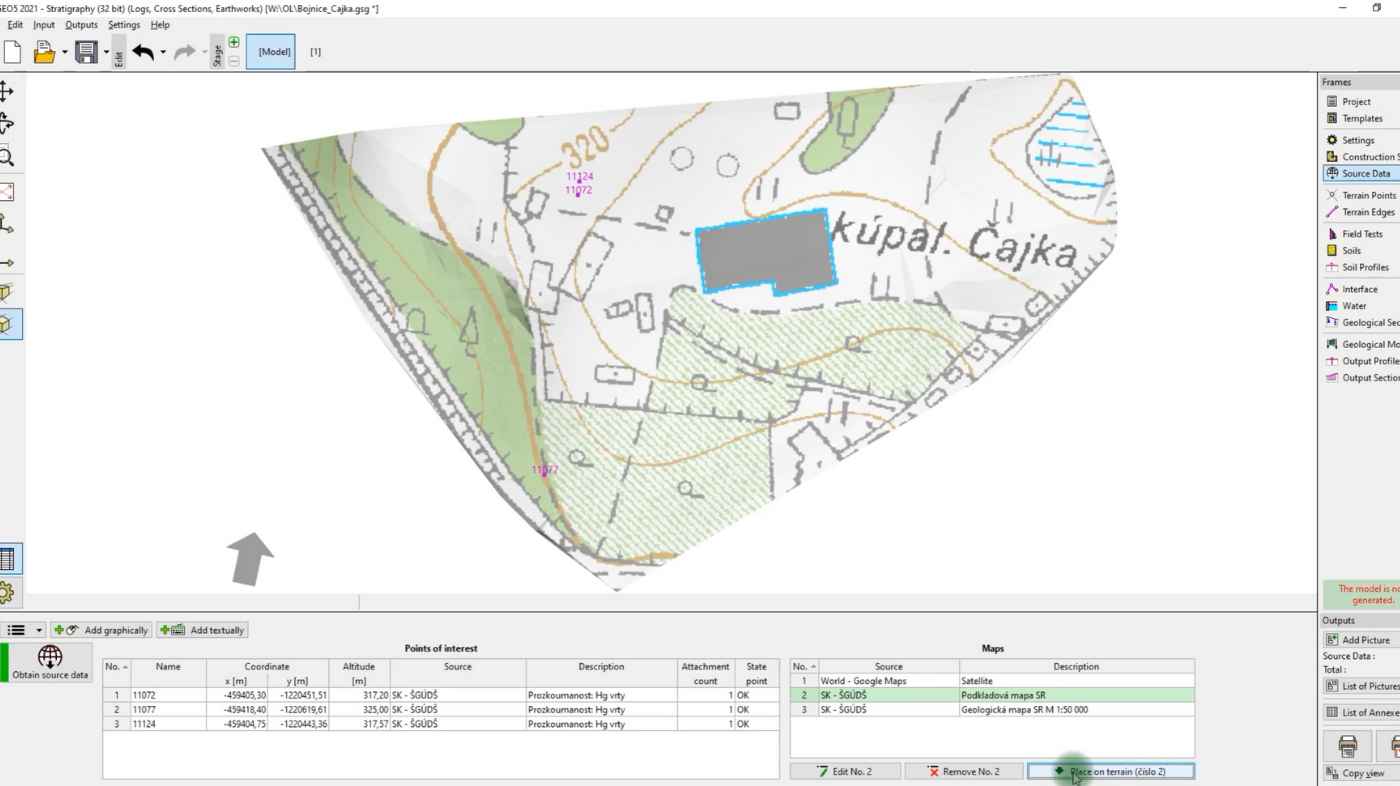
Task: Add a new stage with green plus
Action: tap(234, 42)
